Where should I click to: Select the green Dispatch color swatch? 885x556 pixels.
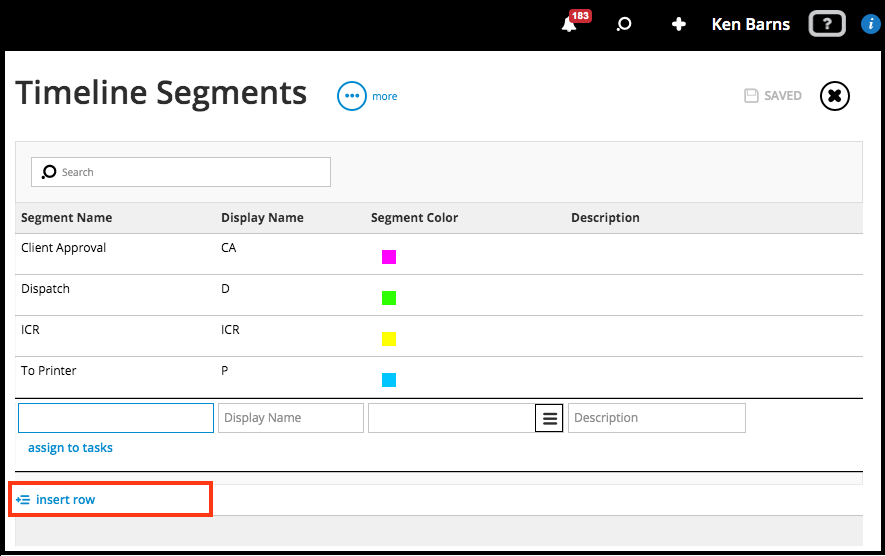click(389, 298)
